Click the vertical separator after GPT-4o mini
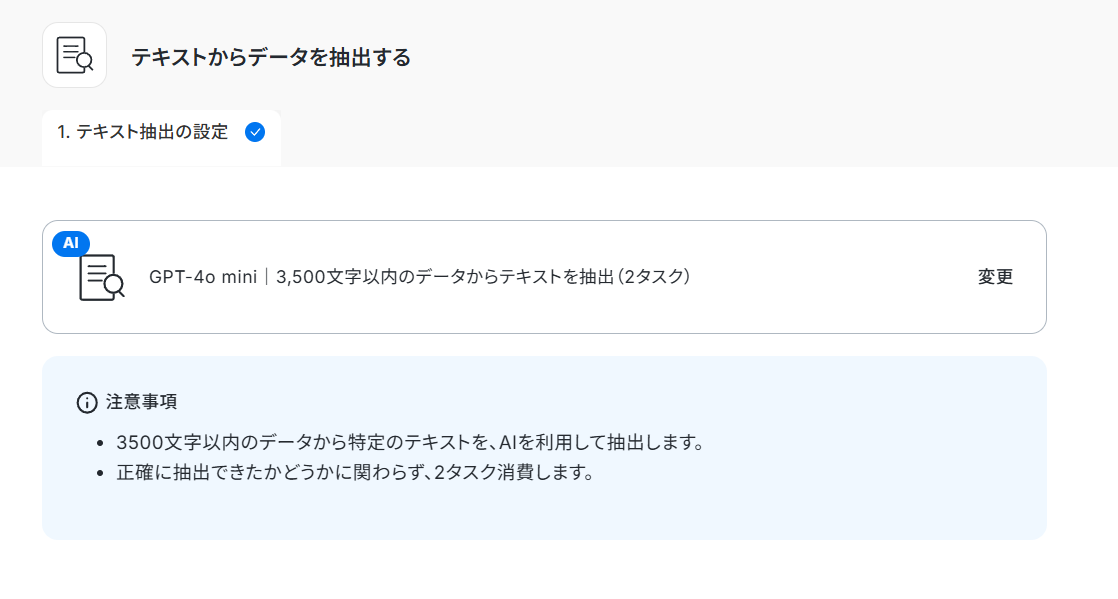The image size is (1118, 599). coord(267,277)
